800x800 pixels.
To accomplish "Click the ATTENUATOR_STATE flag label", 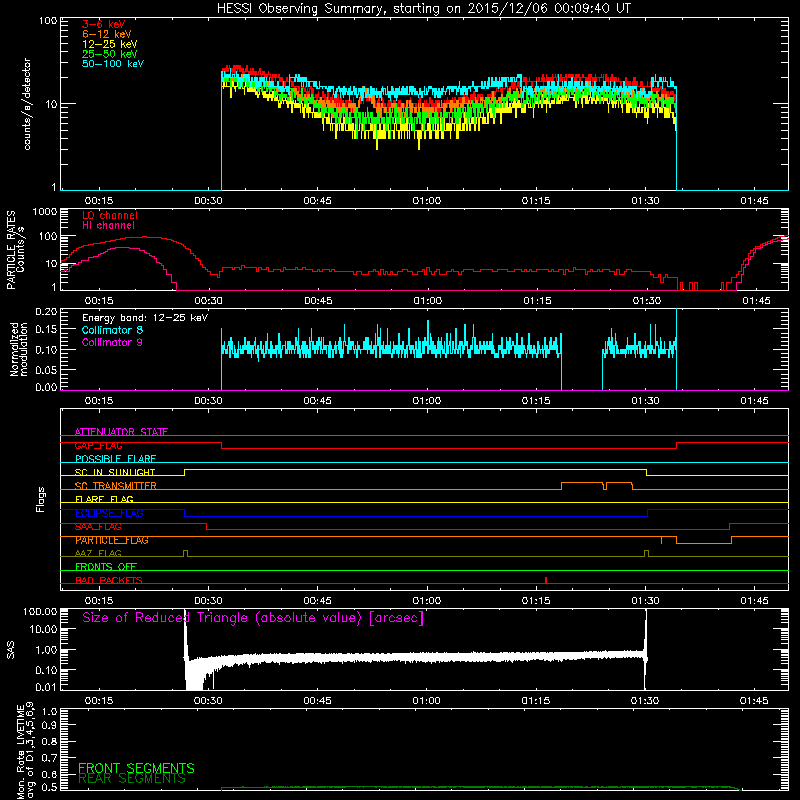I will (x=121, y=432).
